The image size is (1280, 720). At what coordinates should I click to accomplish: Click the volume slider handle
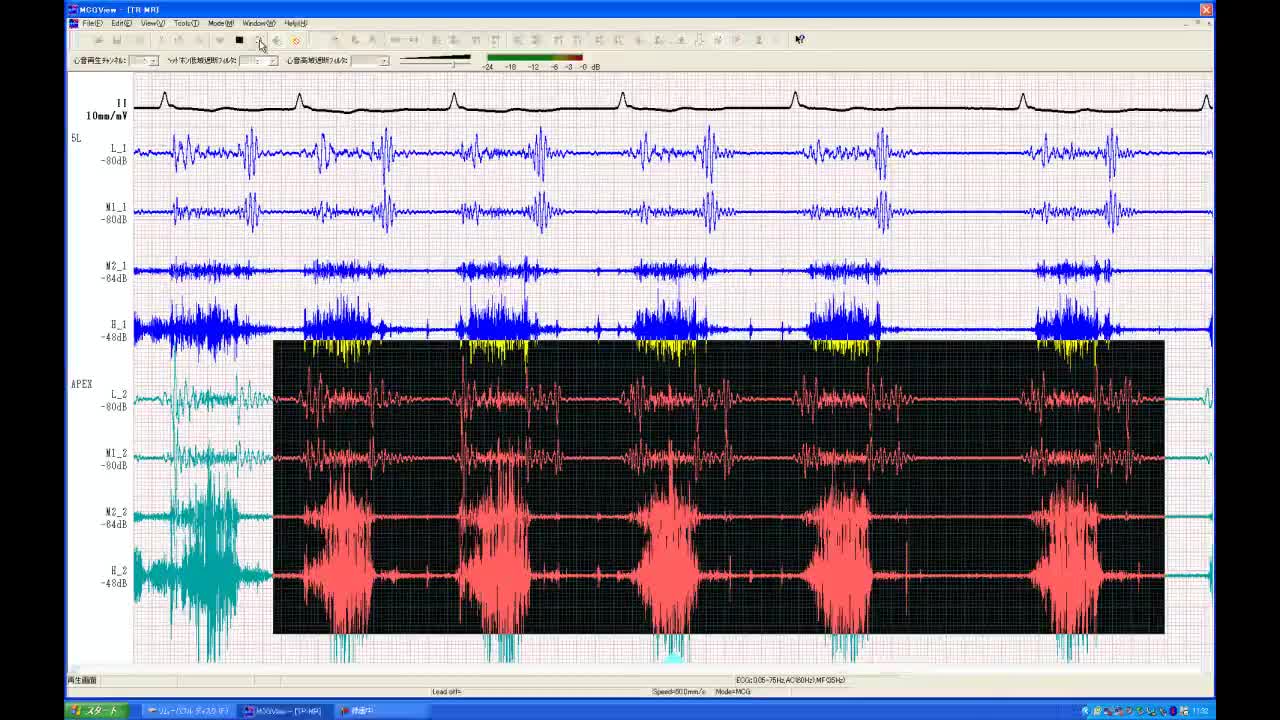click(454, 62)
